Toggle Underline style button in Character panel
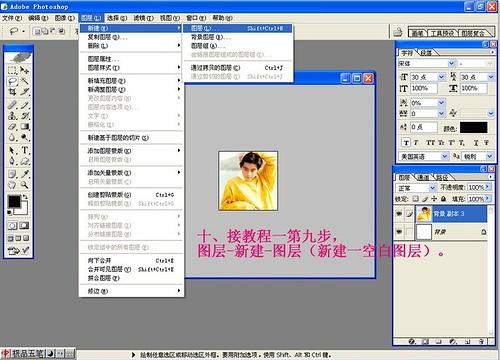The height and width of the screenshot is (360, 500). coord(476,143)
